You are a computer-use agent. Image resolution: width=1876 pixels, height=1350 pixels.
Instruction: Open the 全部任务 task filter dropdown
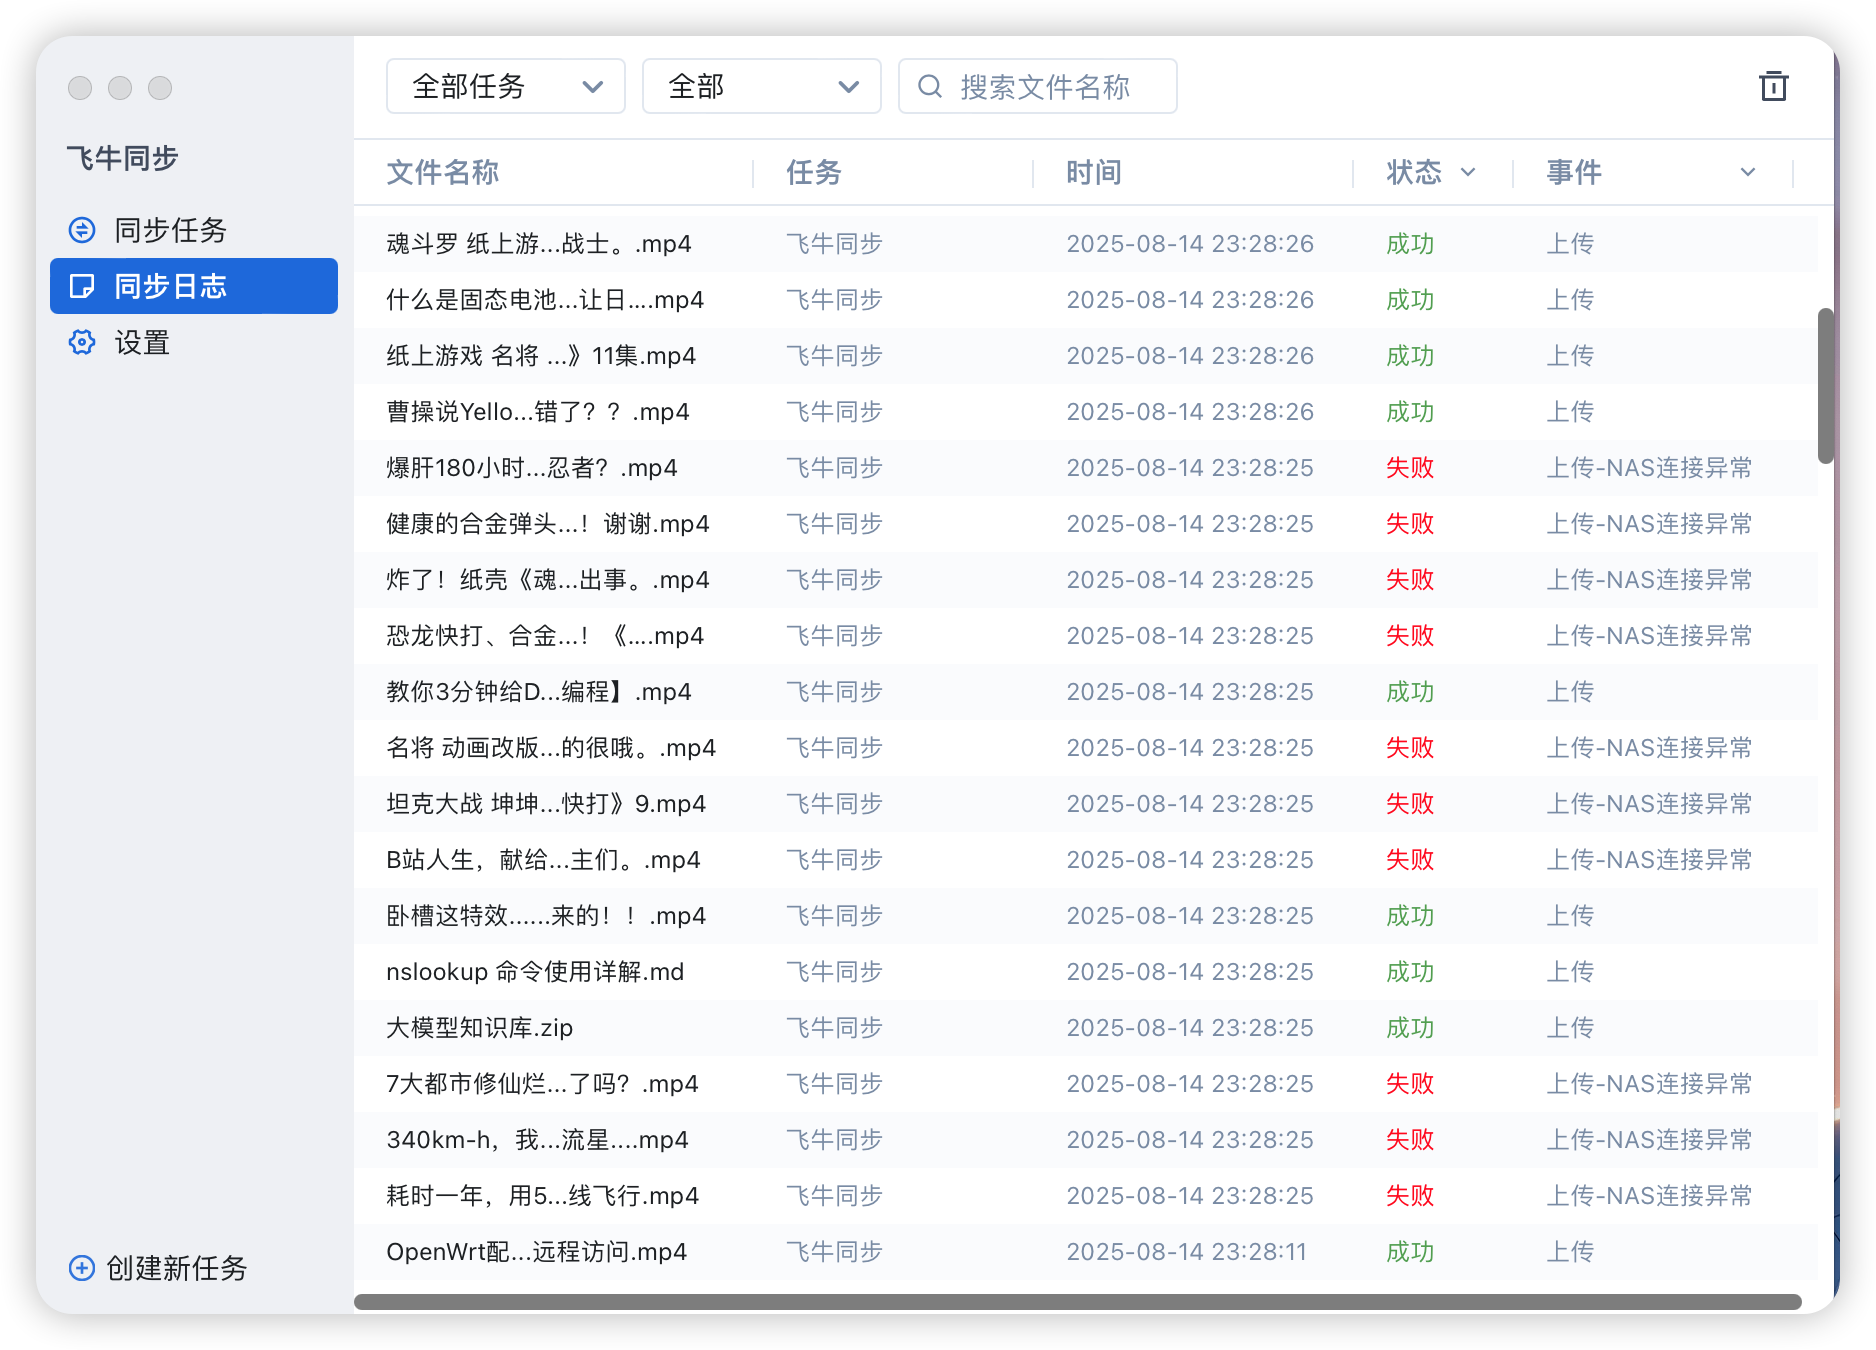(506, 86)
